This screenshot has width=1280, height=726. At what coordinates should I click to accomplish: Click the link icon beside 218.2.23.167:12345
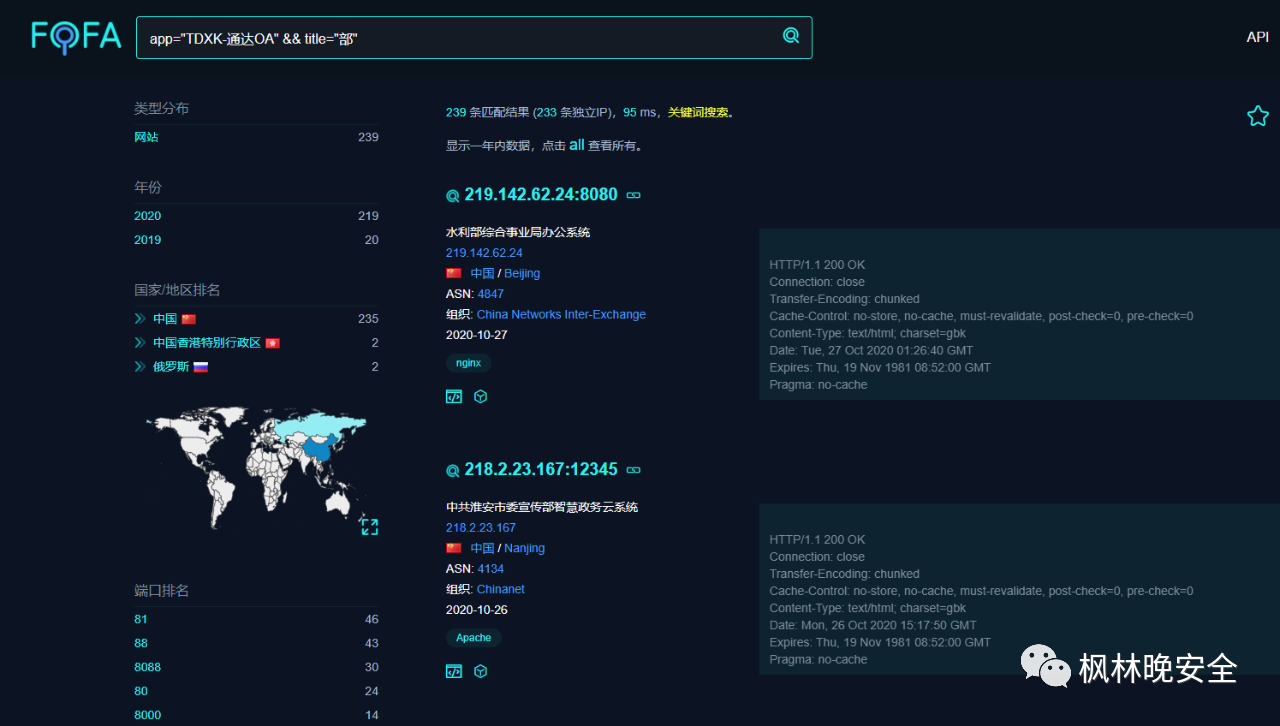pos(633,470)
